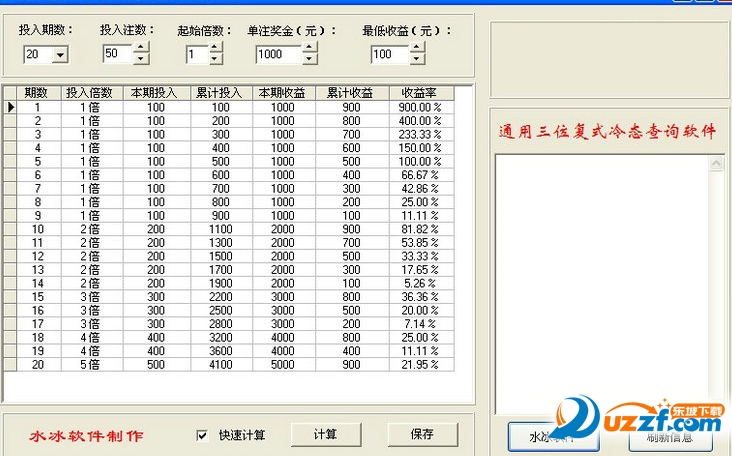Click the 投入期数 value field showing 20
The height and width of the screenshot is (456, 732).
[x=38, y=55]
